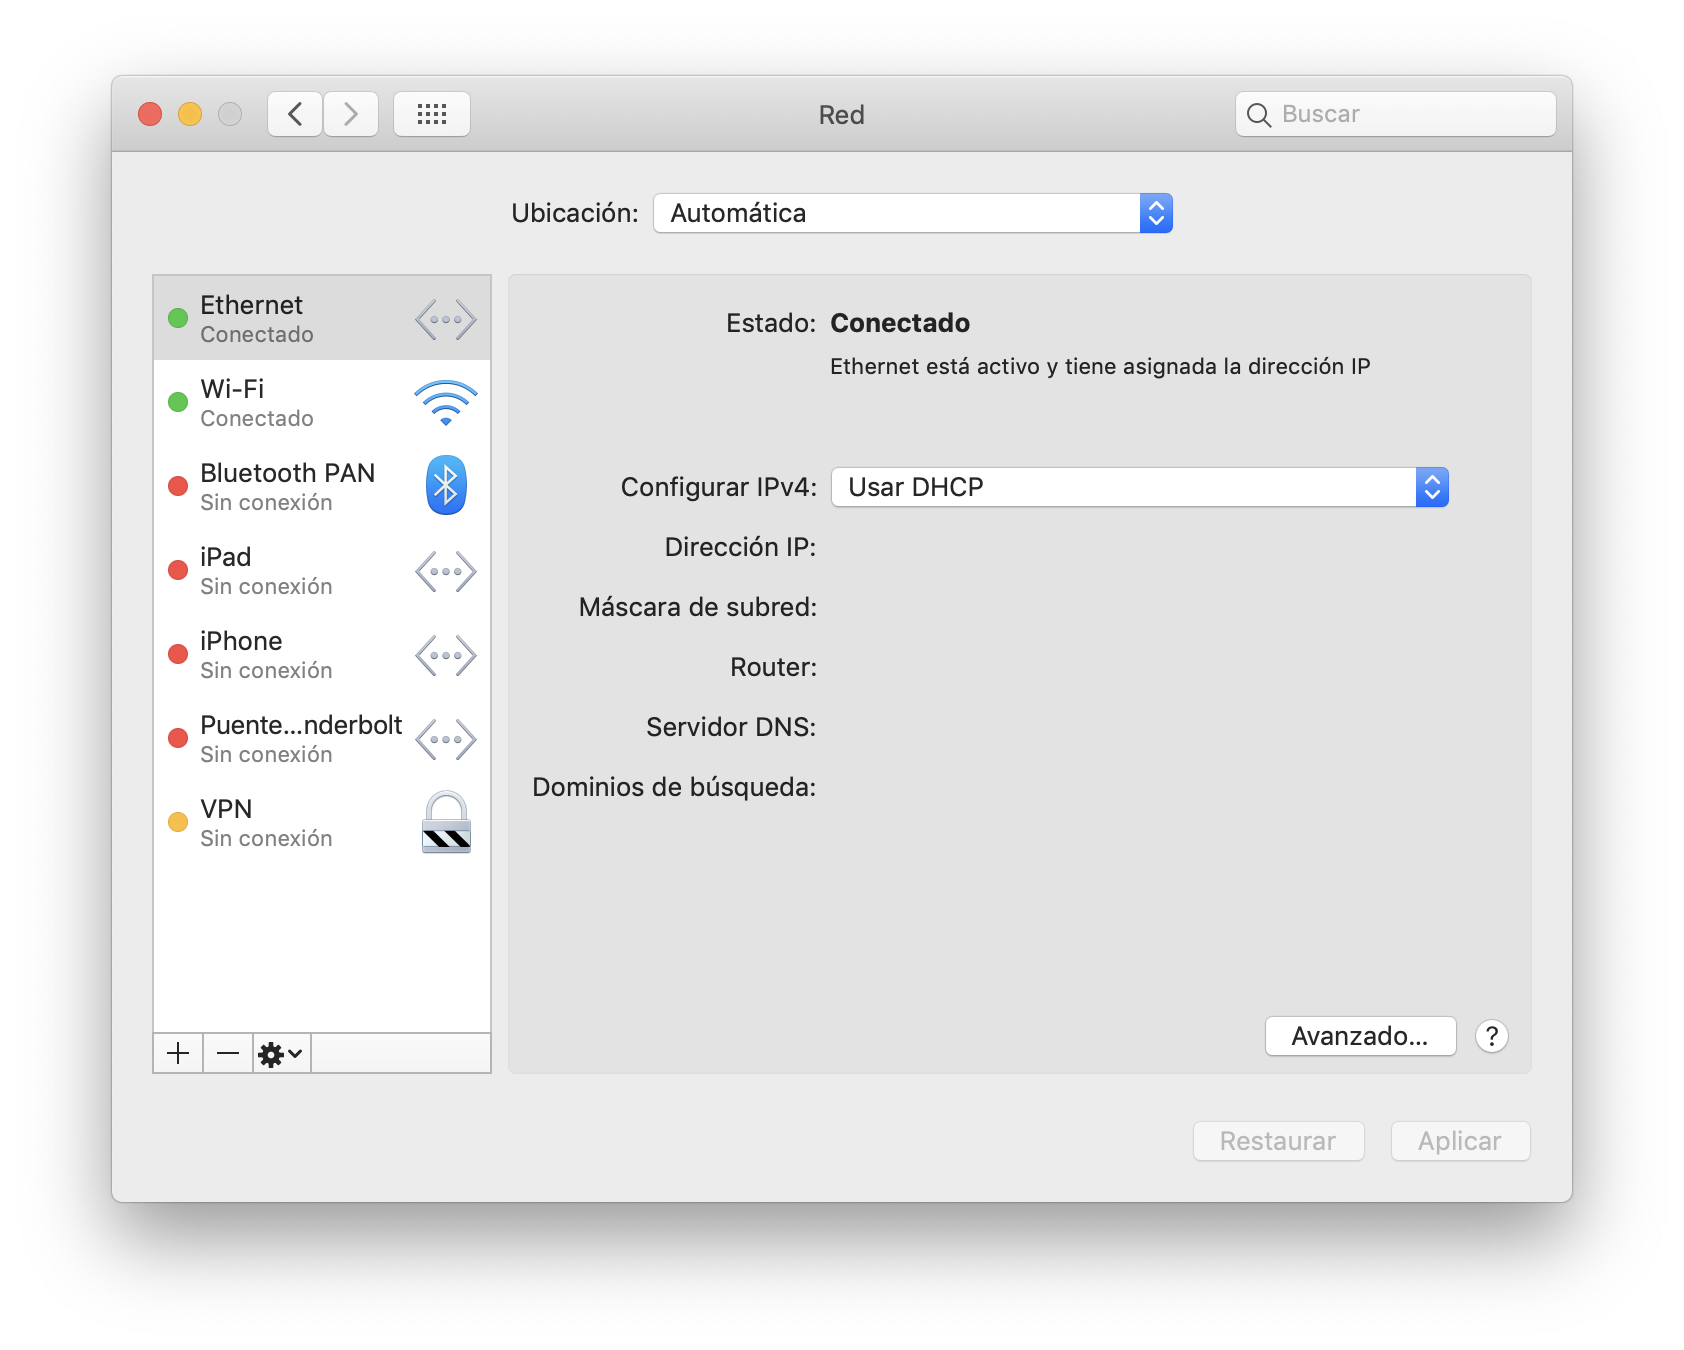The height and width of the screenshot is (1350, 1684).
Task: Navigate back with the left arrow
Action: 294,113
